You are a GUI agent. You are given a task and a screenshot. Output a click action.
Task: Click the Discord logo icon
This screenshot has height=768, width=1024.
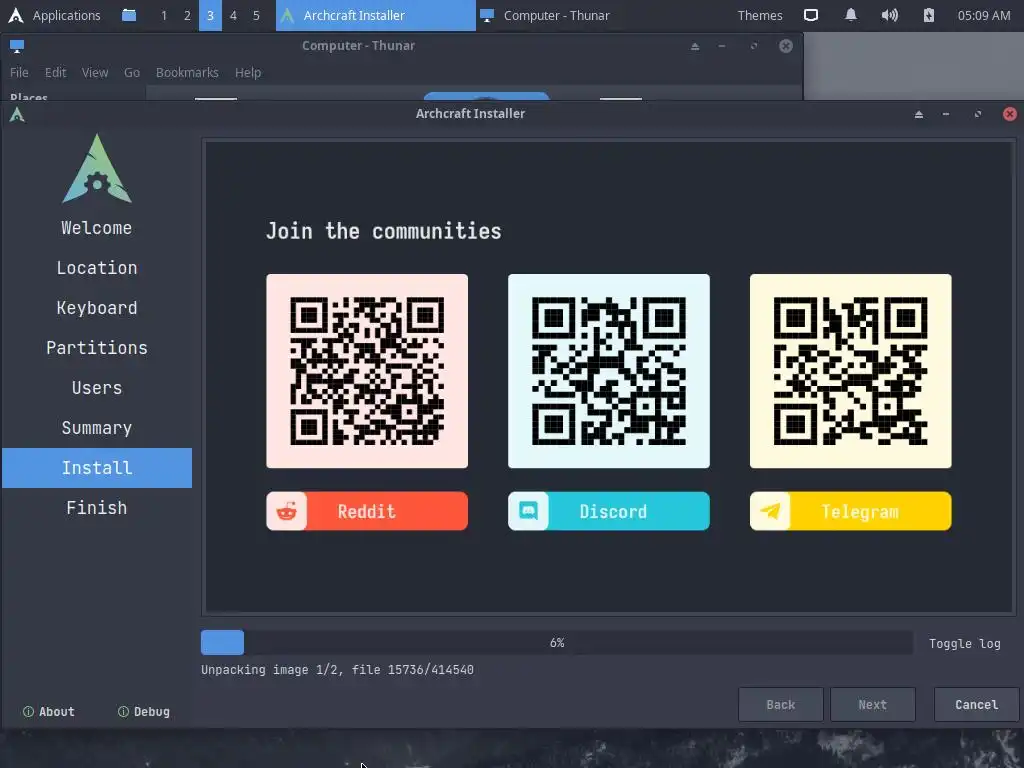(528, 511)
